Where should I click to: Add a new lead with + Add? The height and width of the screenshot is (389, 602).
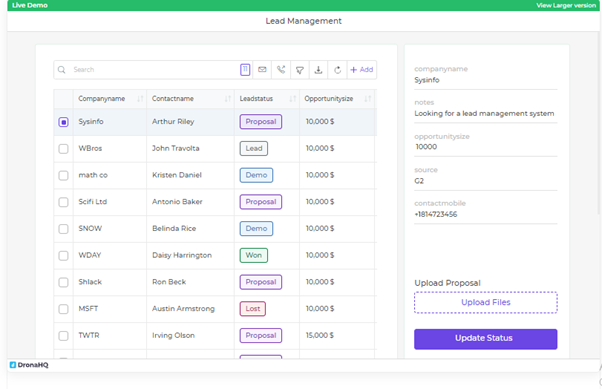[362, 70]
